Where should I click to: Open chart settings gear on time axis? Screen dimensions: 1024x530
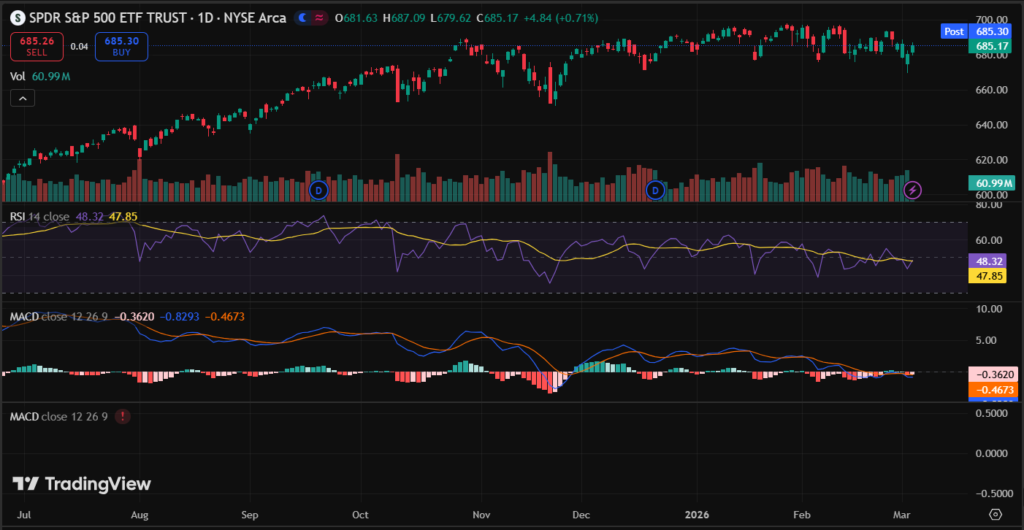[995, 513]
